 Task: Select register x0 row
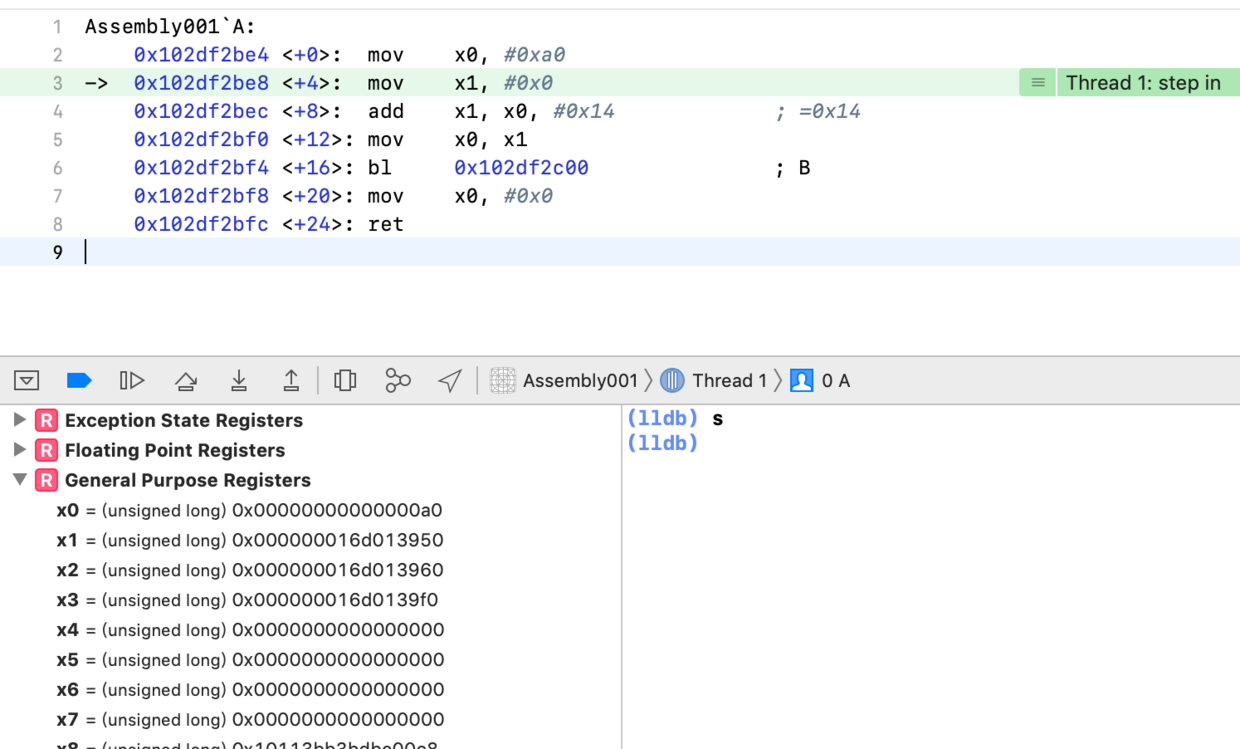coord(310,510)
